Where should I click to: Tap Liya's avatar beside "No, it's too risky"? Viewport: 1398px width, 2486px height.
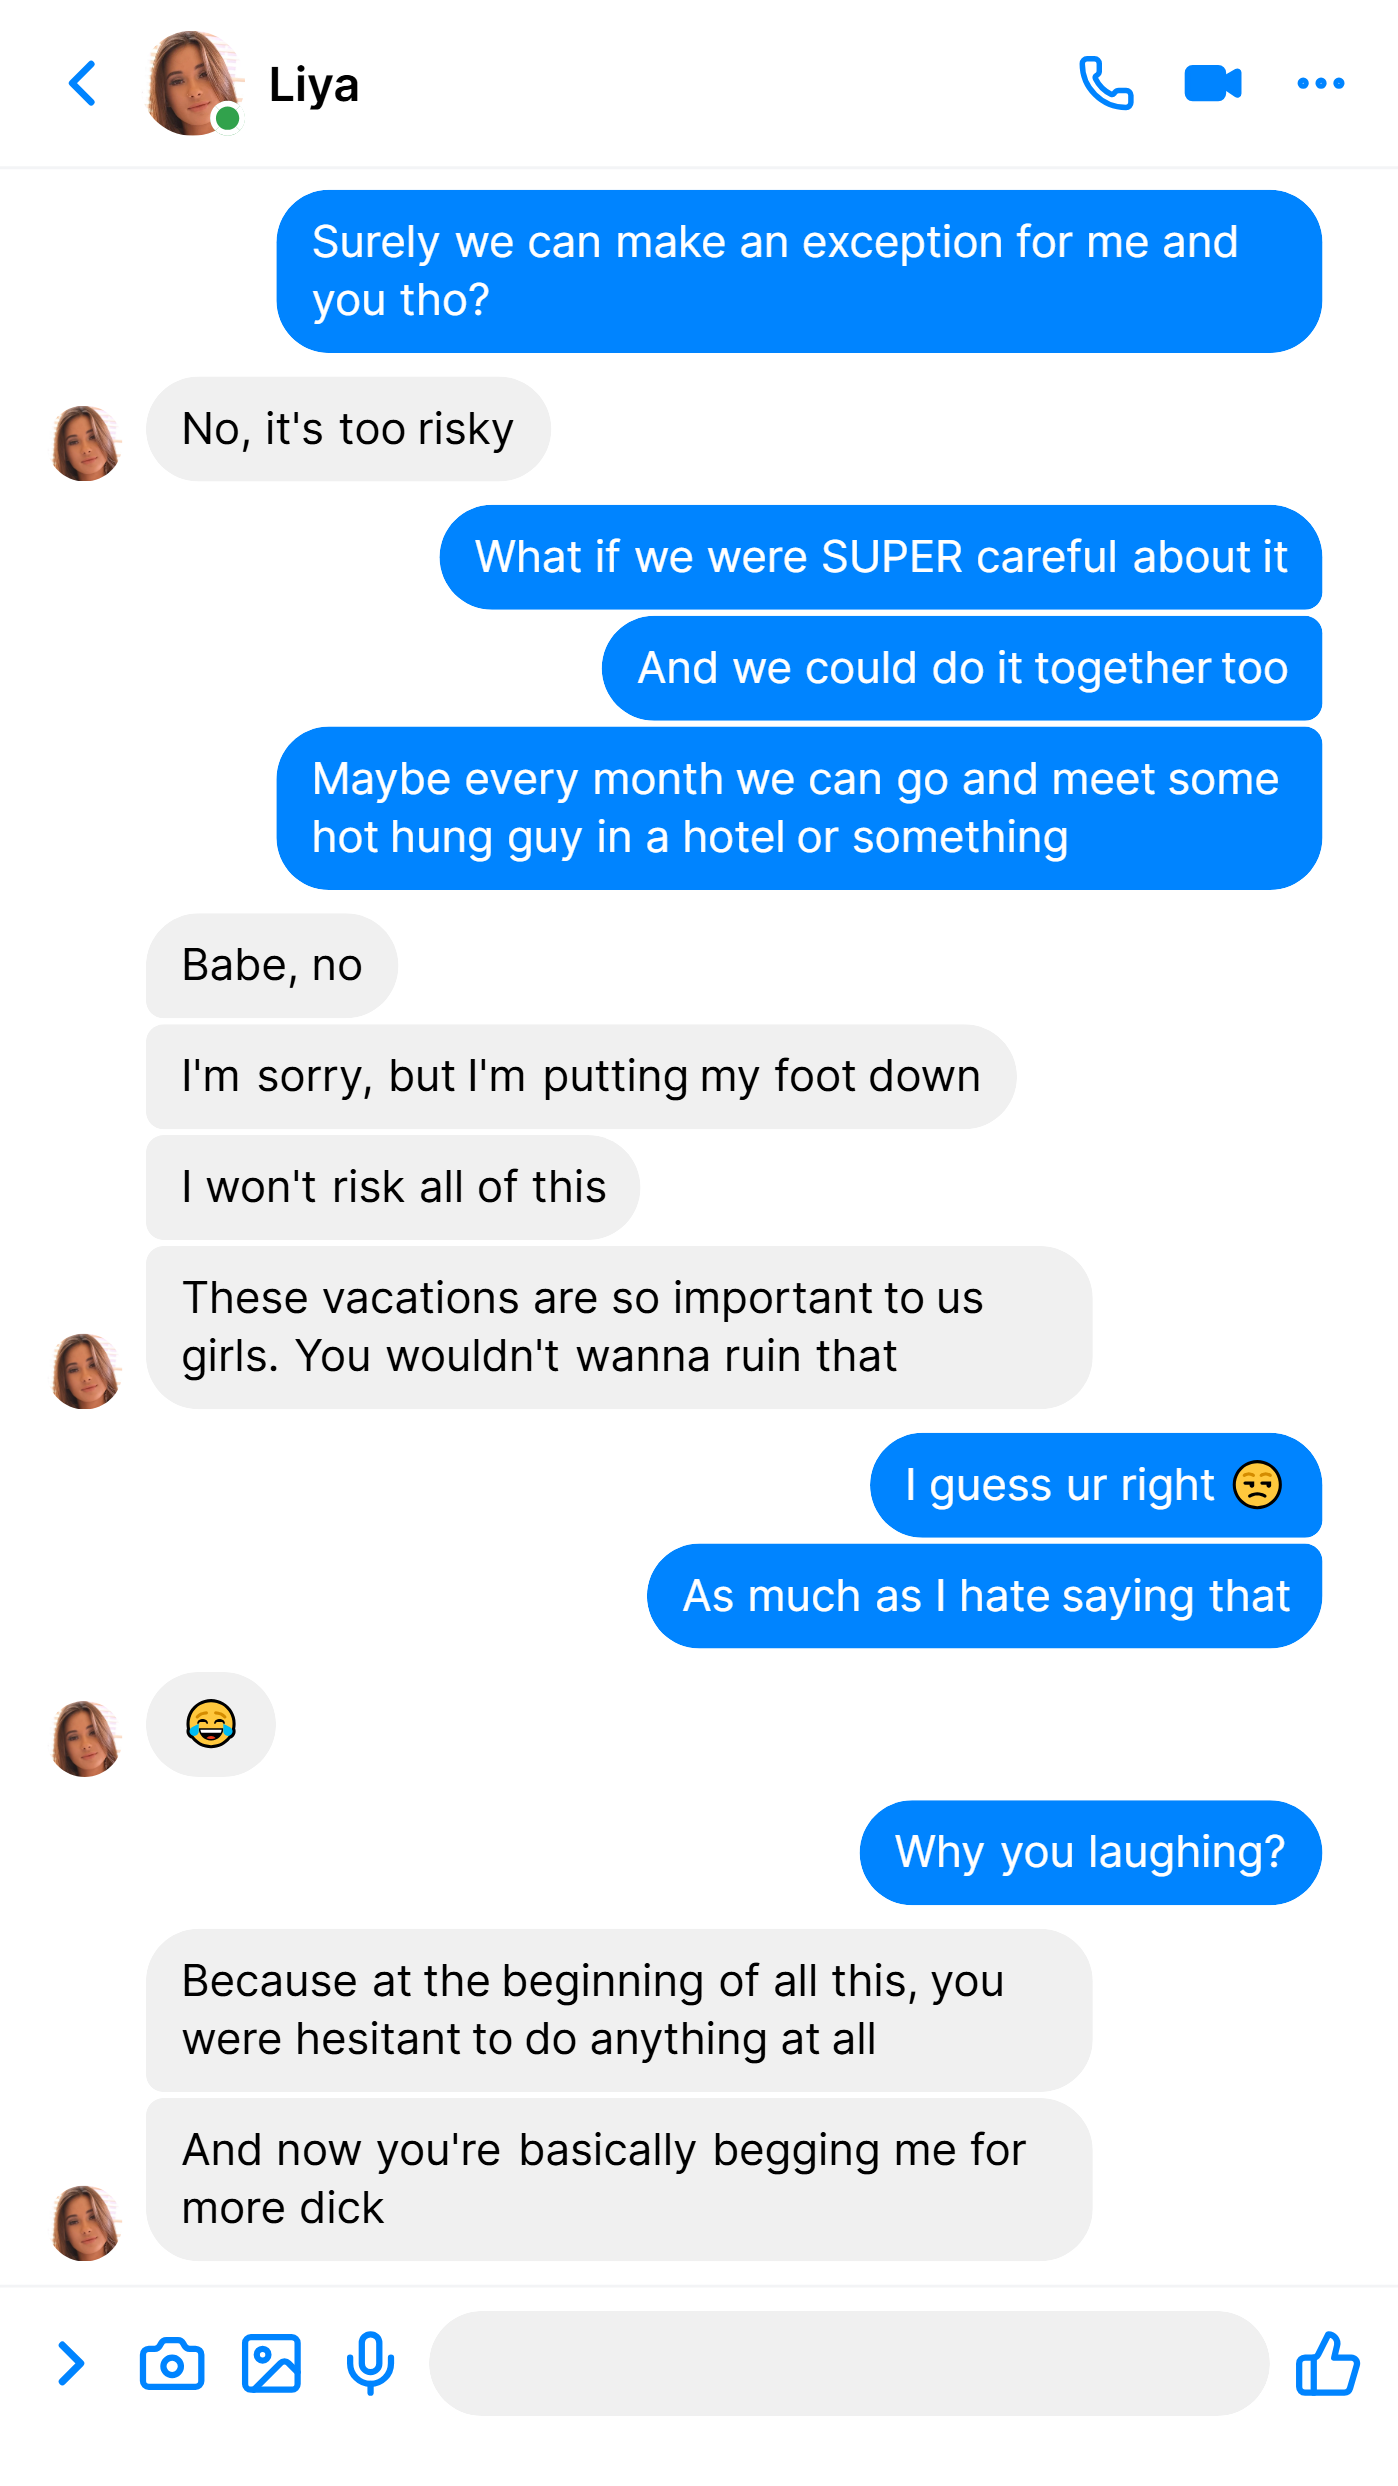pos(86,443)
